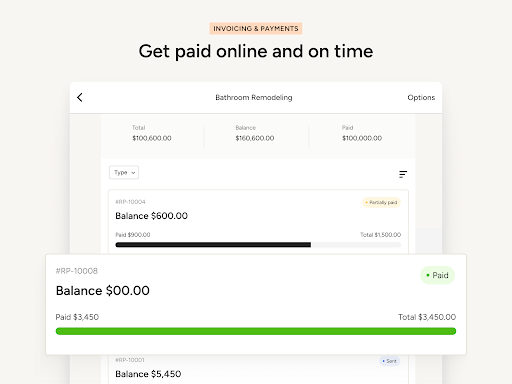Image resolution: width=512 pixels, height=384 pixels.
Task: Open invoice #RP-10008 card
Action: pyautogui.click(x=256, y=304)
